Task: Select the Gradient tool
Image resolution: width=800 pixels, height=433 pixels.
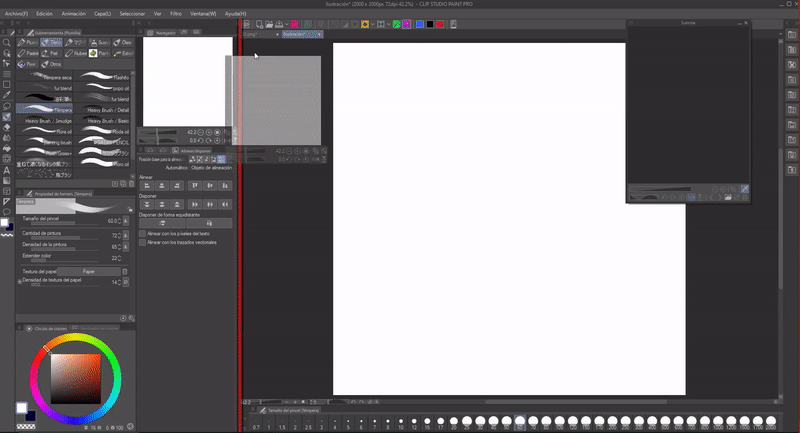Action: click(x=7, y=180)
